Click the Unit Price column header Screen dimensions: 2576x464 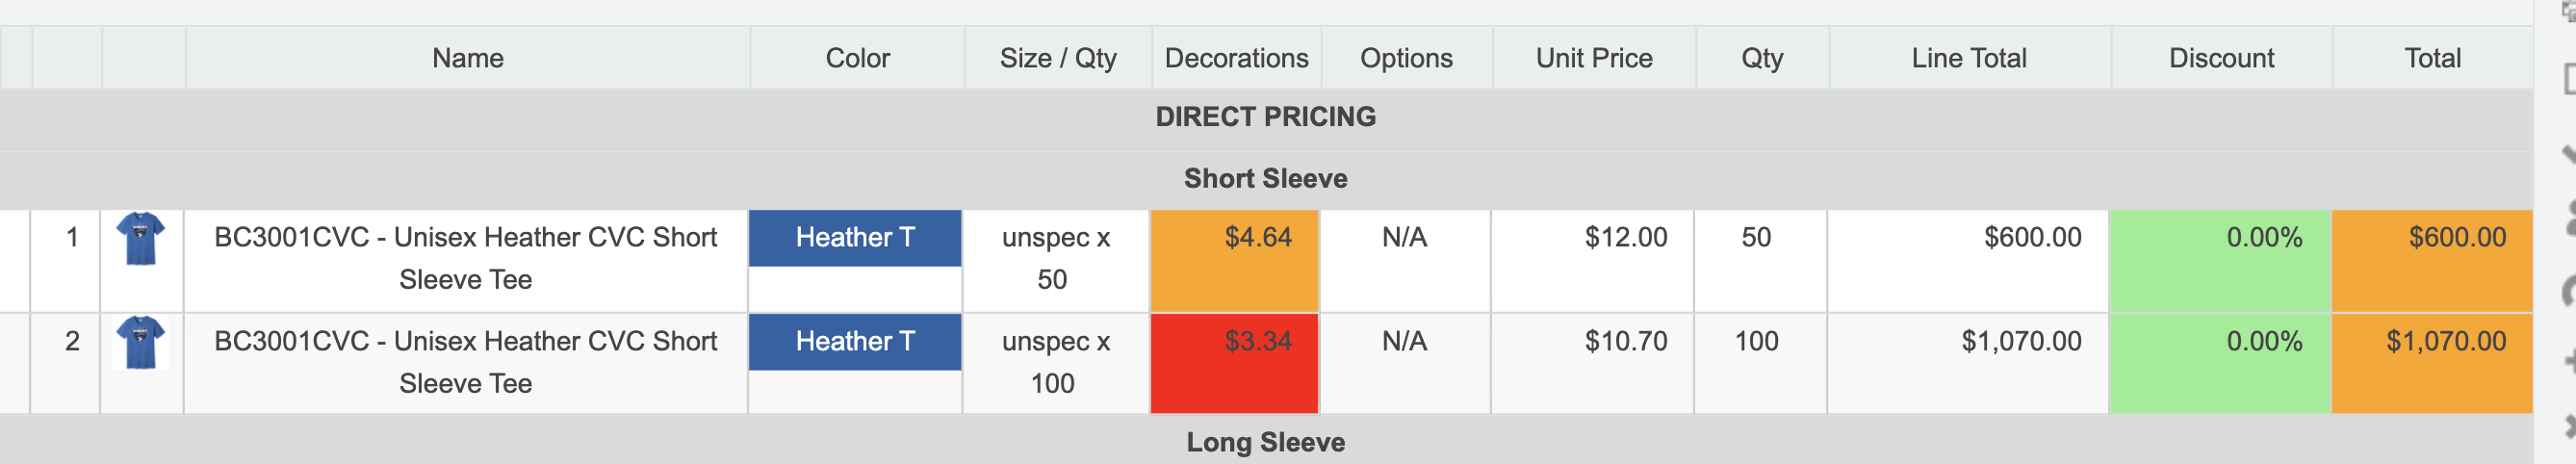pyautogui.click(x=1593, y=58)
